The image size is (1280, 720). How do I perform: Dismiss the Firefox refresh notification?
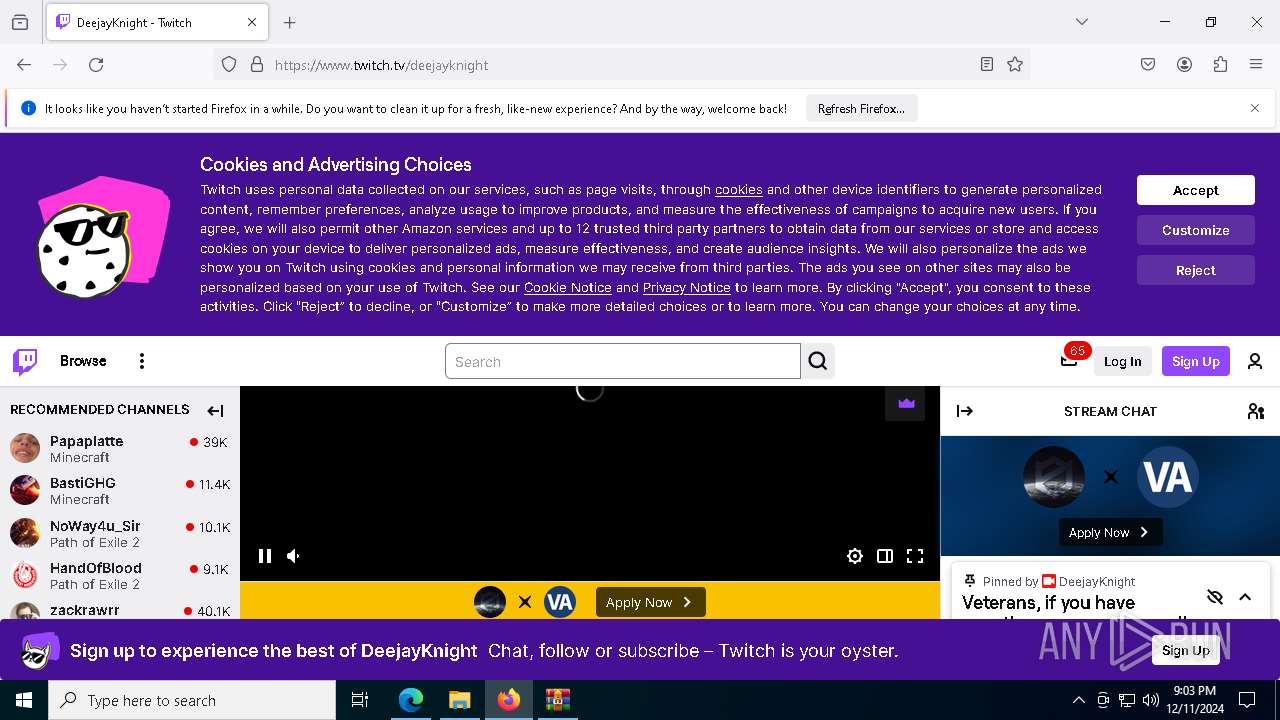(x=1255, y=108)
